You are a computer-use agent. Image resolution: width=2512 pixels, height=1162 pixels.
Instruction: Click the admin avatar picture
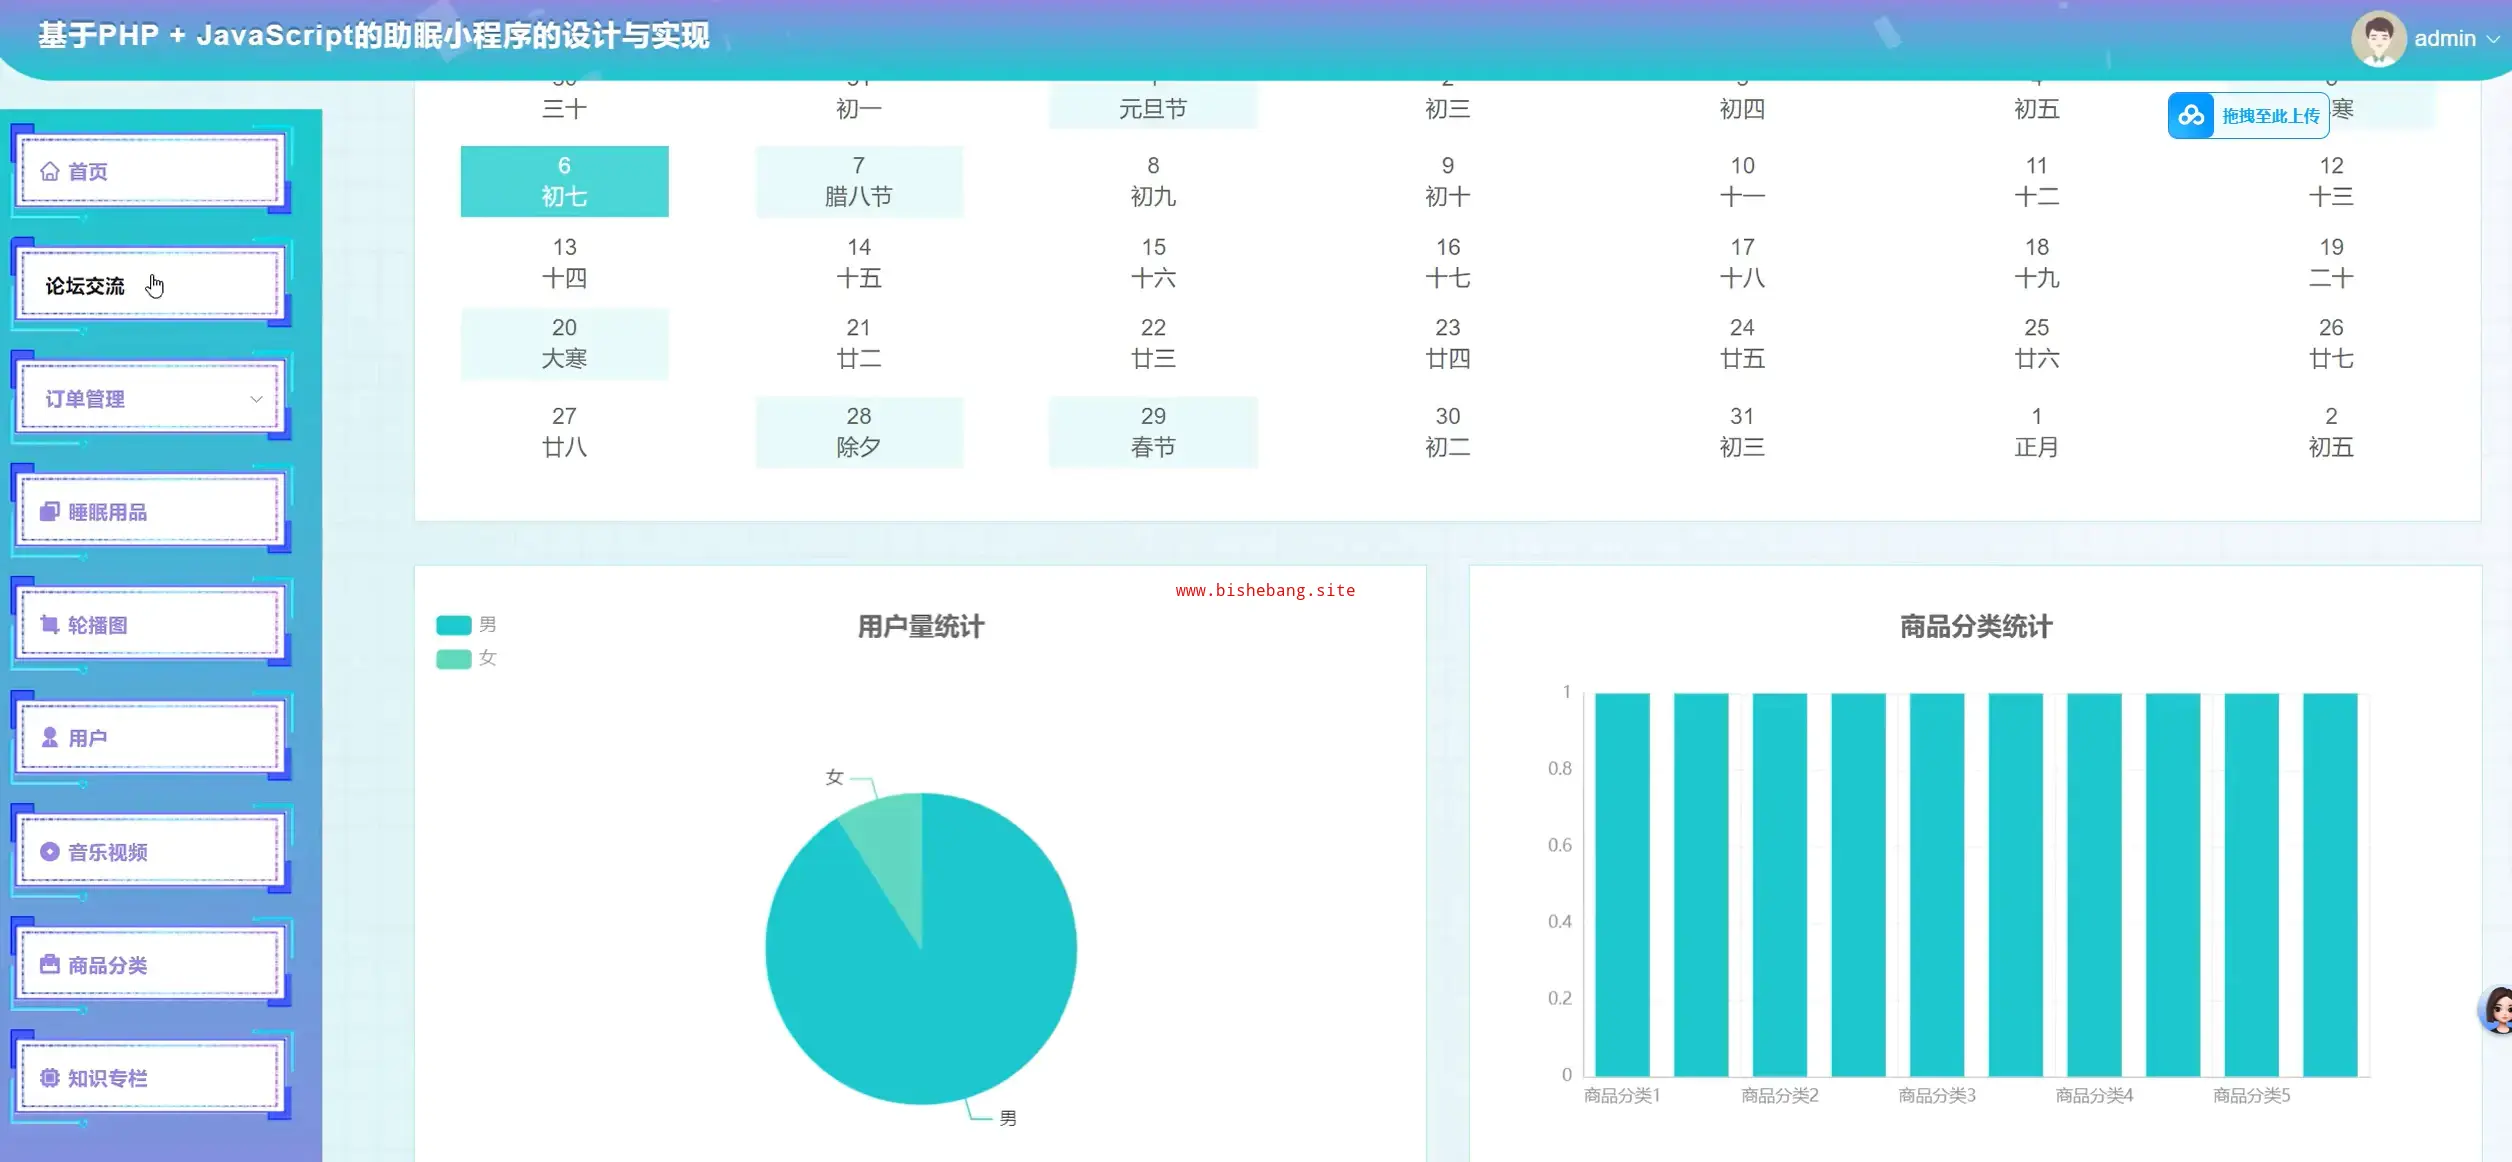pyautogui.click(x=2377, y=39)
